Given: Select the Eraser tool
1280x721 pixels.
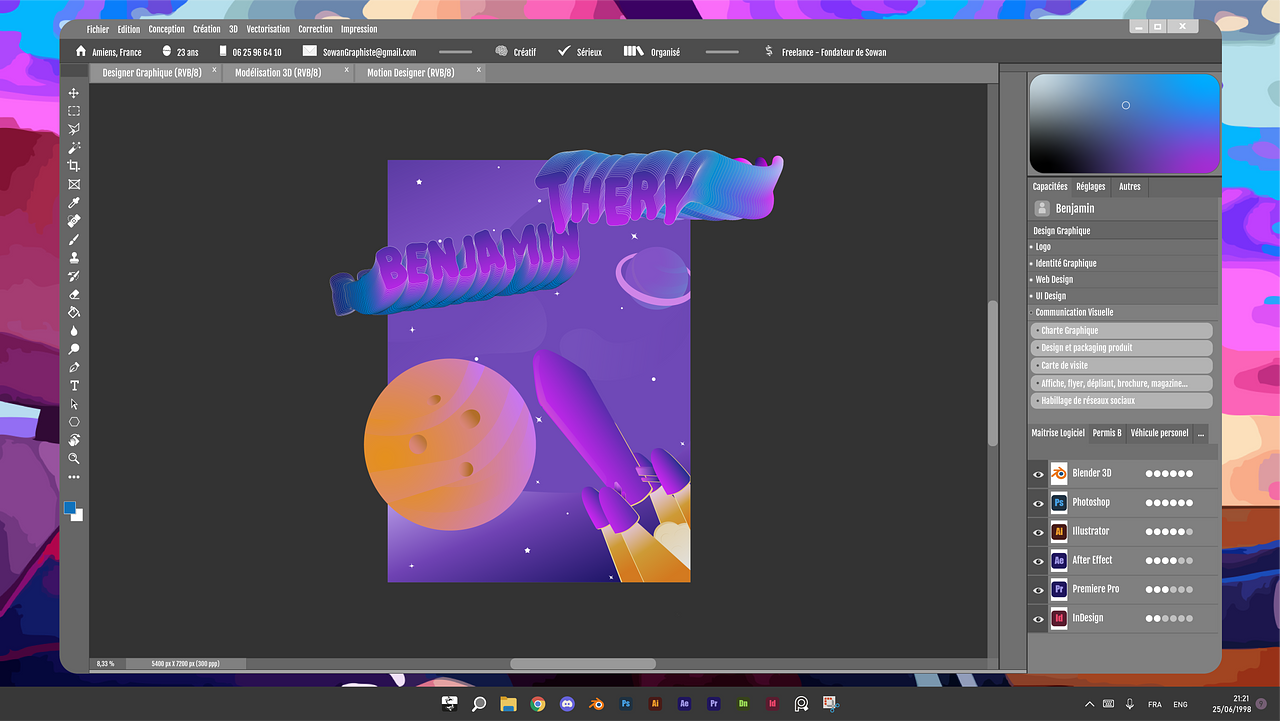Looking at the screenshot, I should [74, 294].
